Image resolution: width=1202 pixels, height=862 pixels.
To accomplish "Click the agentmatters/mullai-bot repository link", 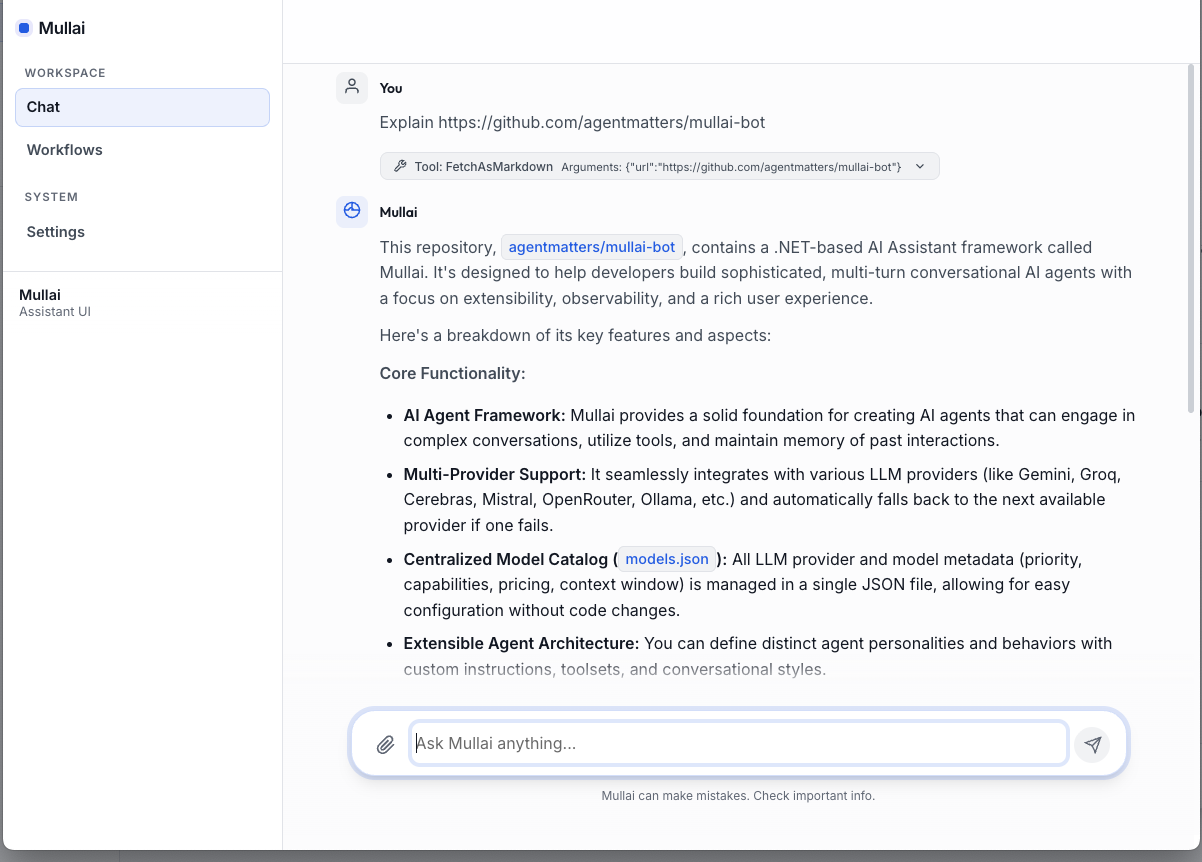I will tap(592, 247).
